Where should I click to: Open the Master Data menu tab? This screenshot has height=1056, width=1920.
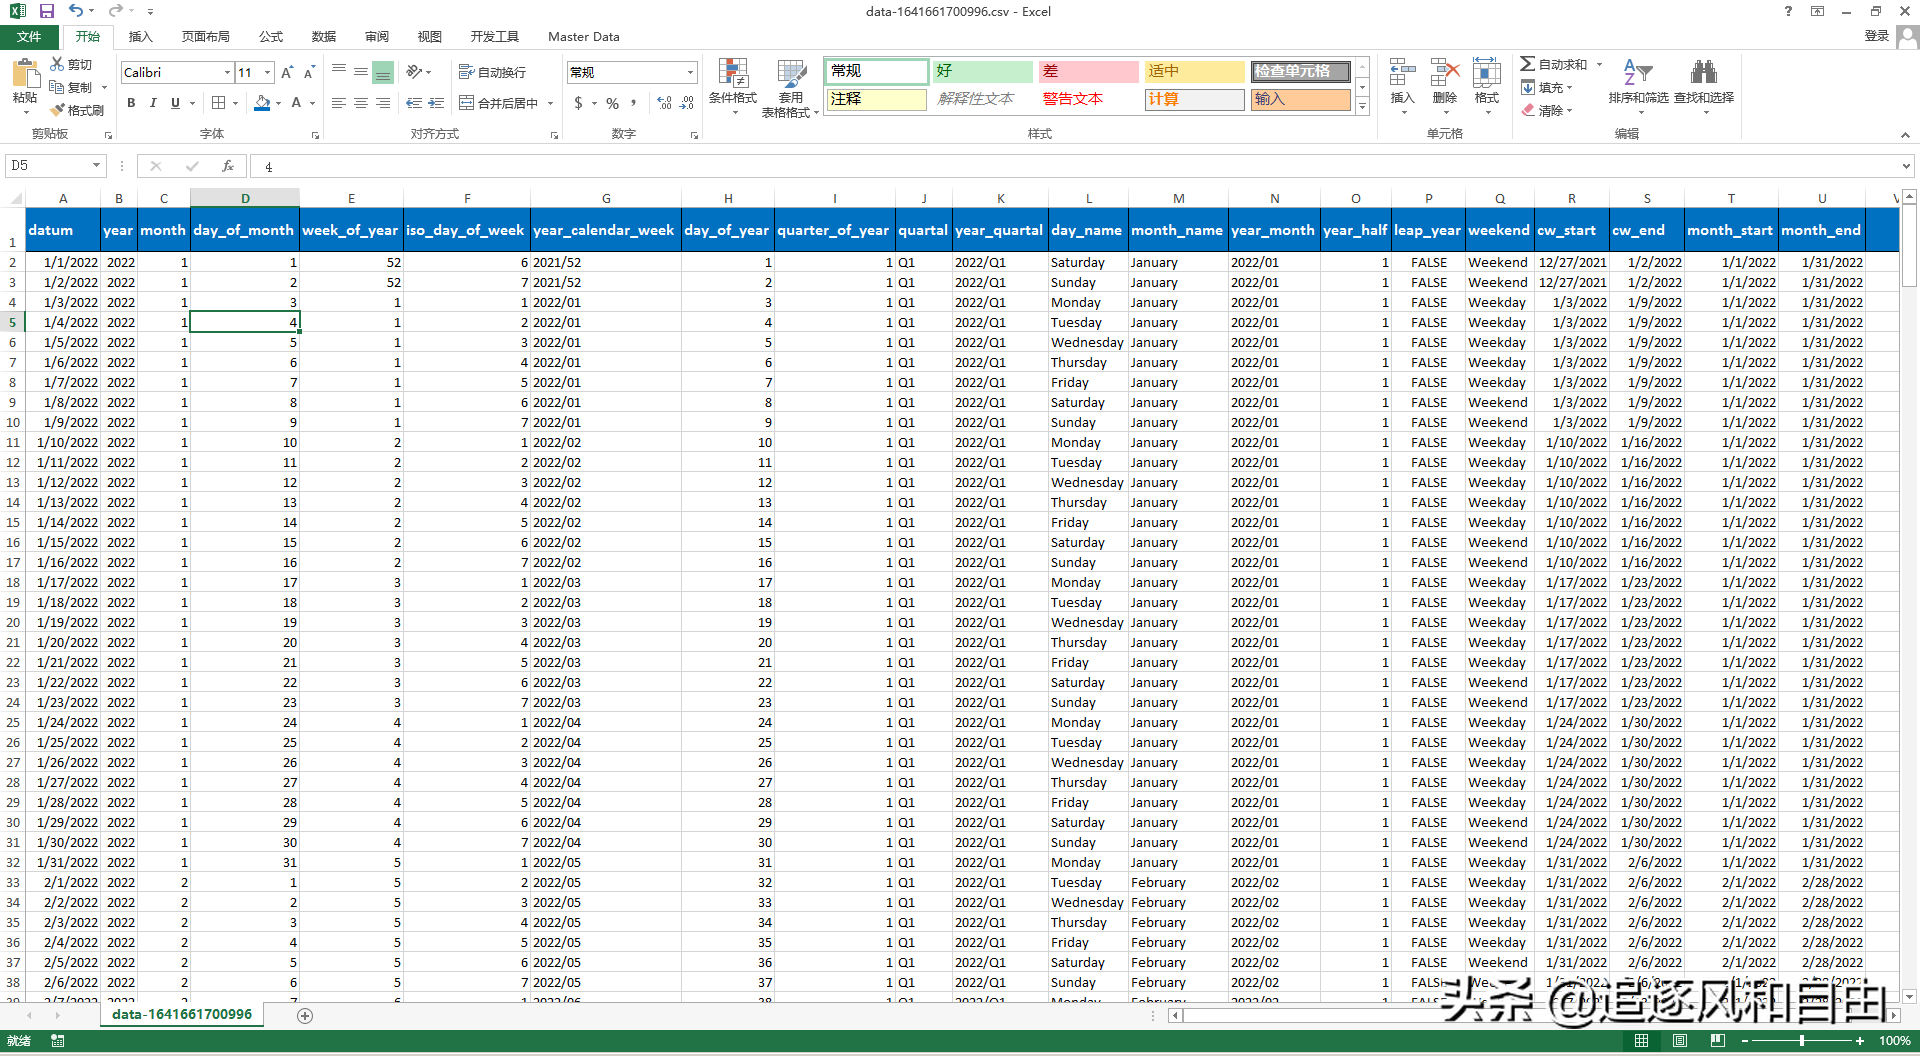(583, 36)
